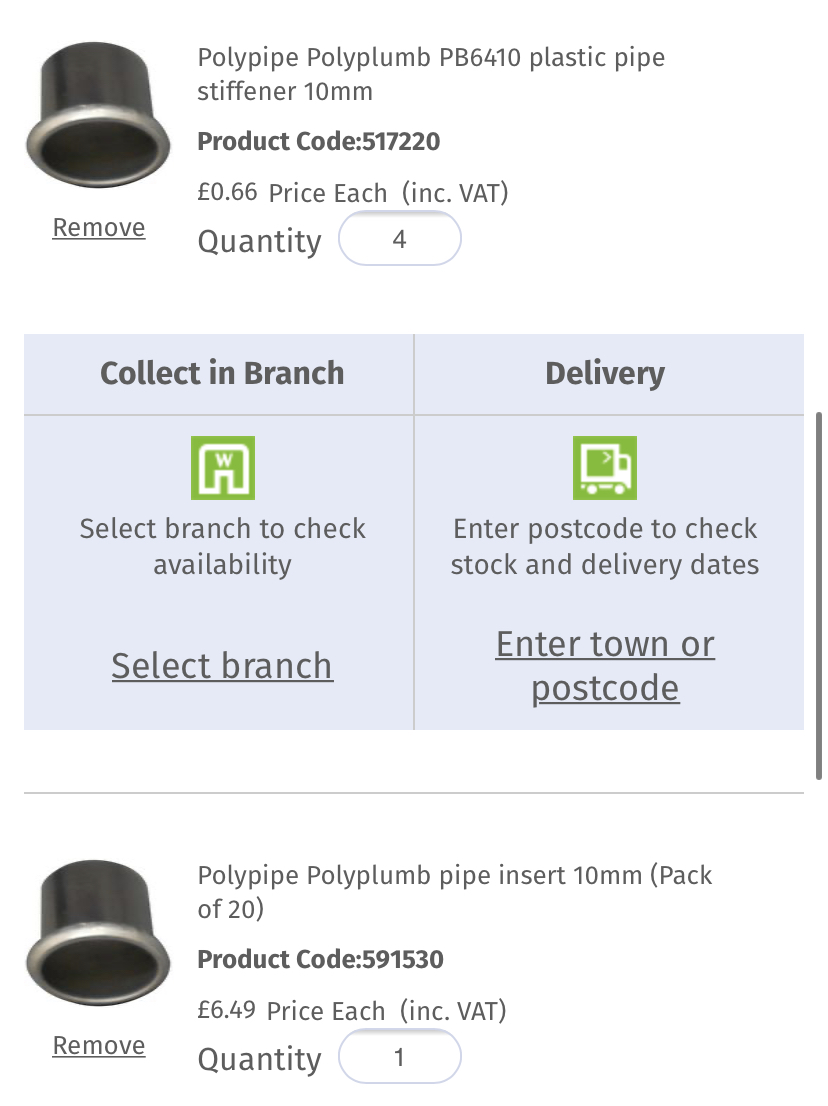The image size is (828, 1106).
Task: Click 'Enter postcode to check stock' text
Action: [x=605, y=546]
